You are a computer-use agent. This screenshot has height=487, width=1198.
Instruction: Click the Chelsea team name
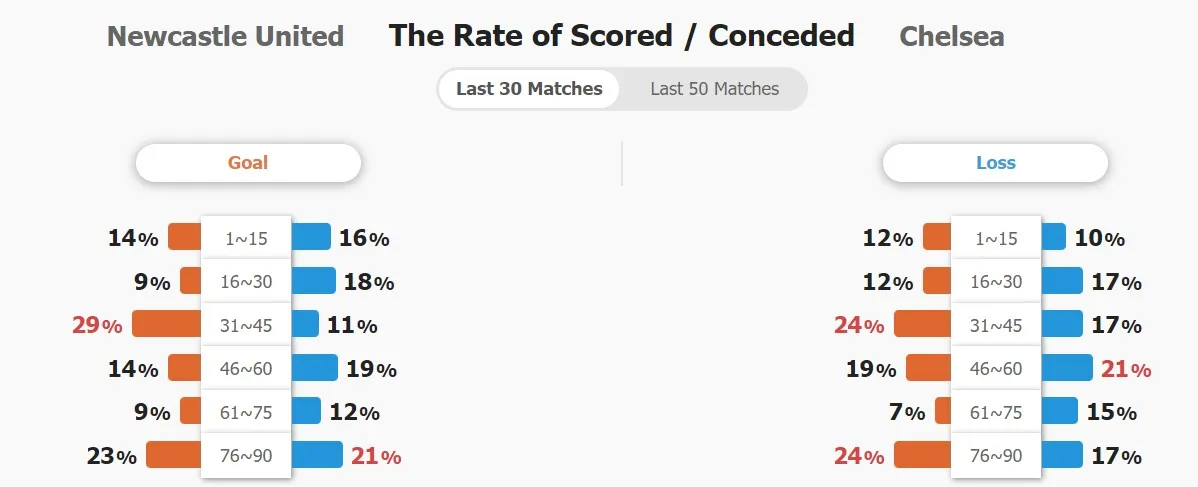point(952,36)
